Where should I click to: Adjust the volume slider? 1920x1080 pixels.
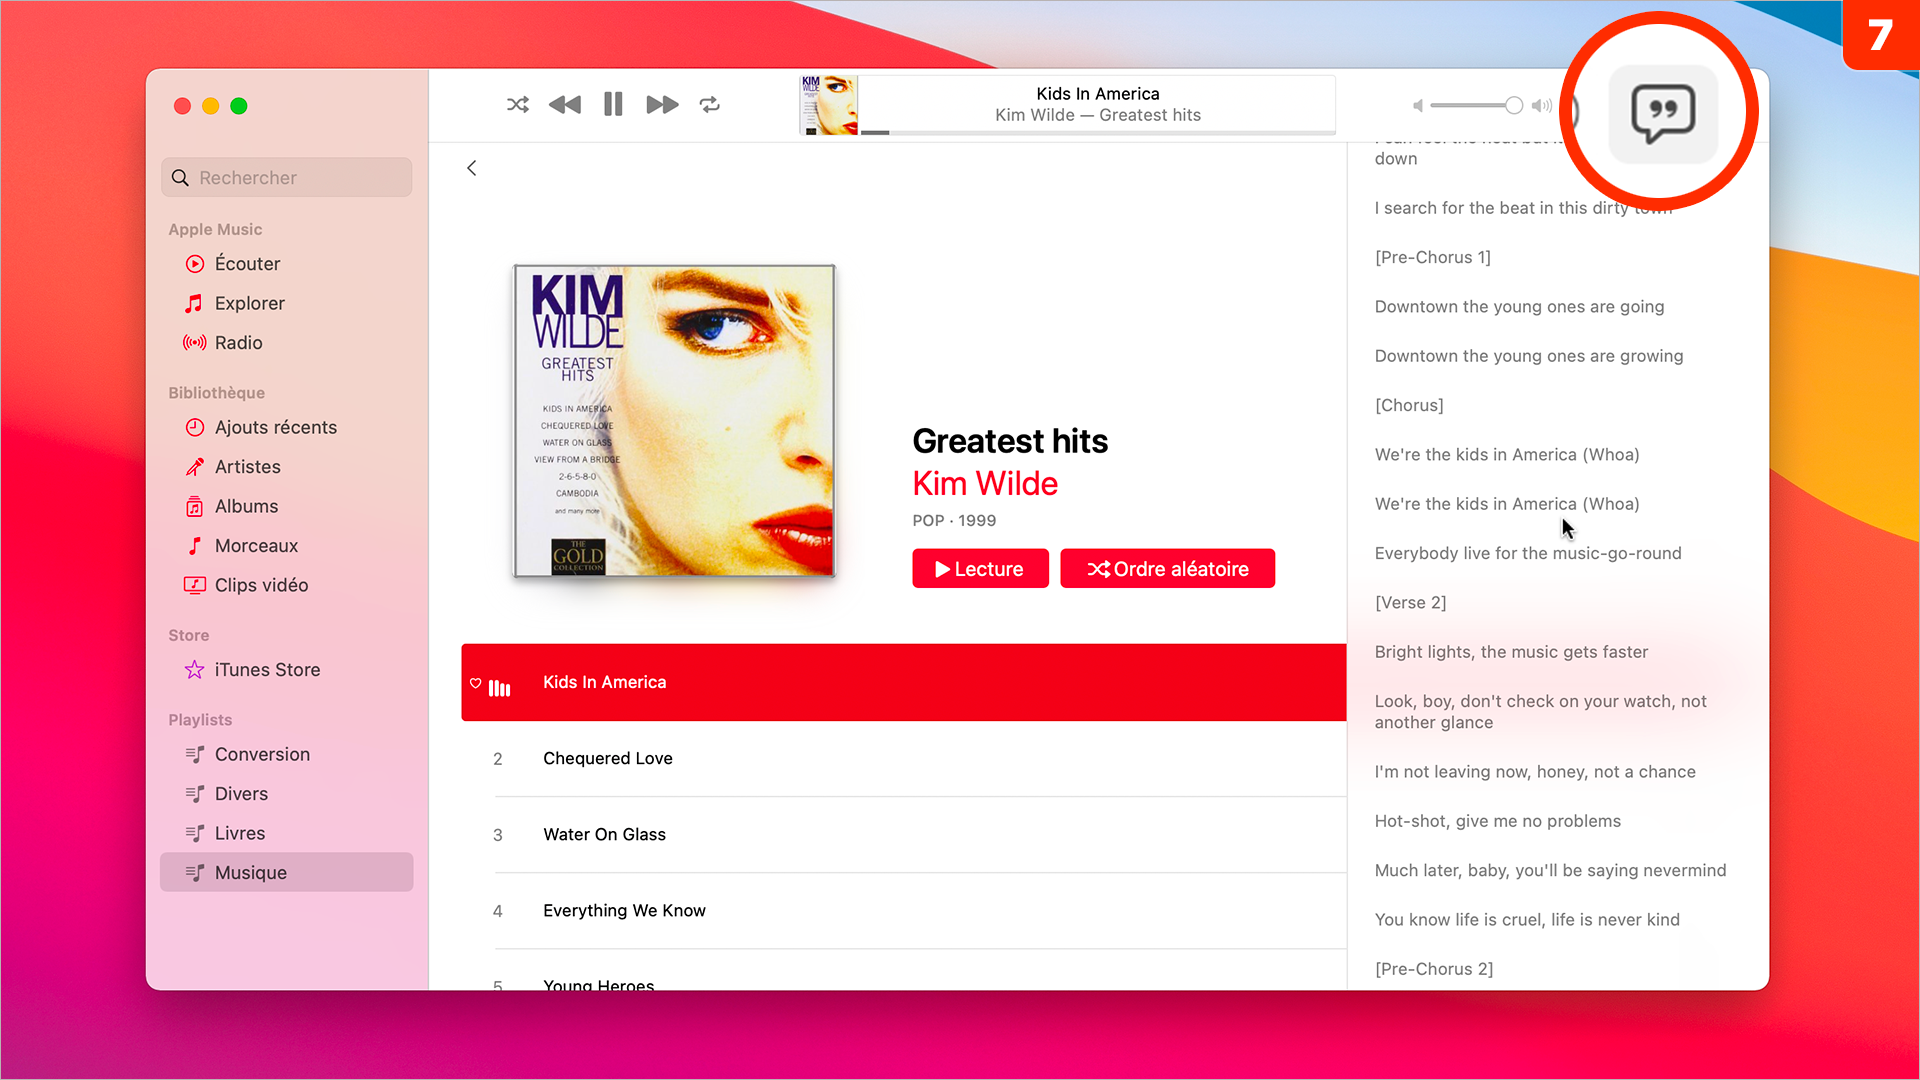coord(1476,106)
